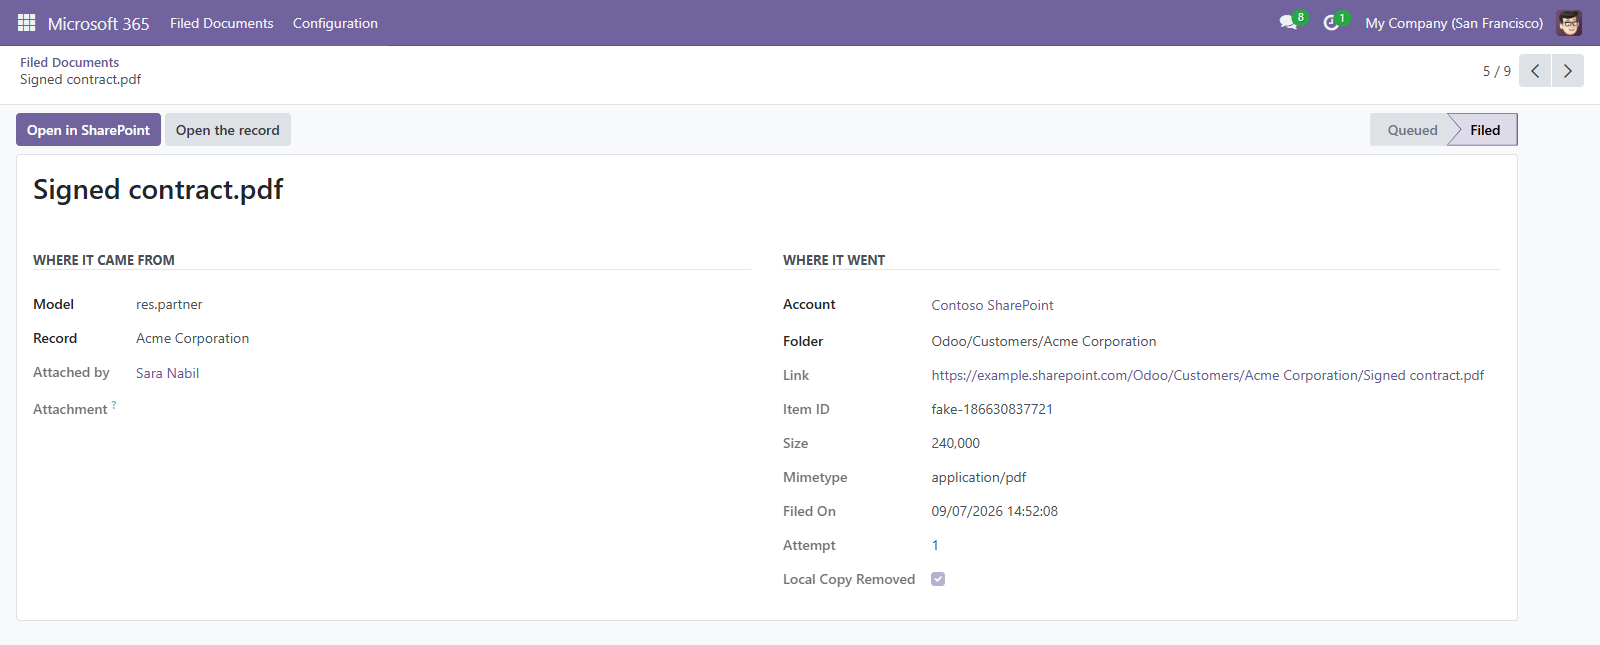1600x645 pixels.
Task: Click the Attachment help question mark
Action: [114, 405]
